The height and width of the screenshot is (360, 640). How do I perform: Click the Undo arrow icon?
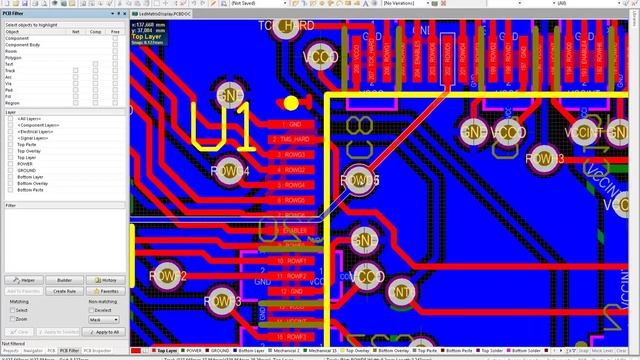coord(194,3)
